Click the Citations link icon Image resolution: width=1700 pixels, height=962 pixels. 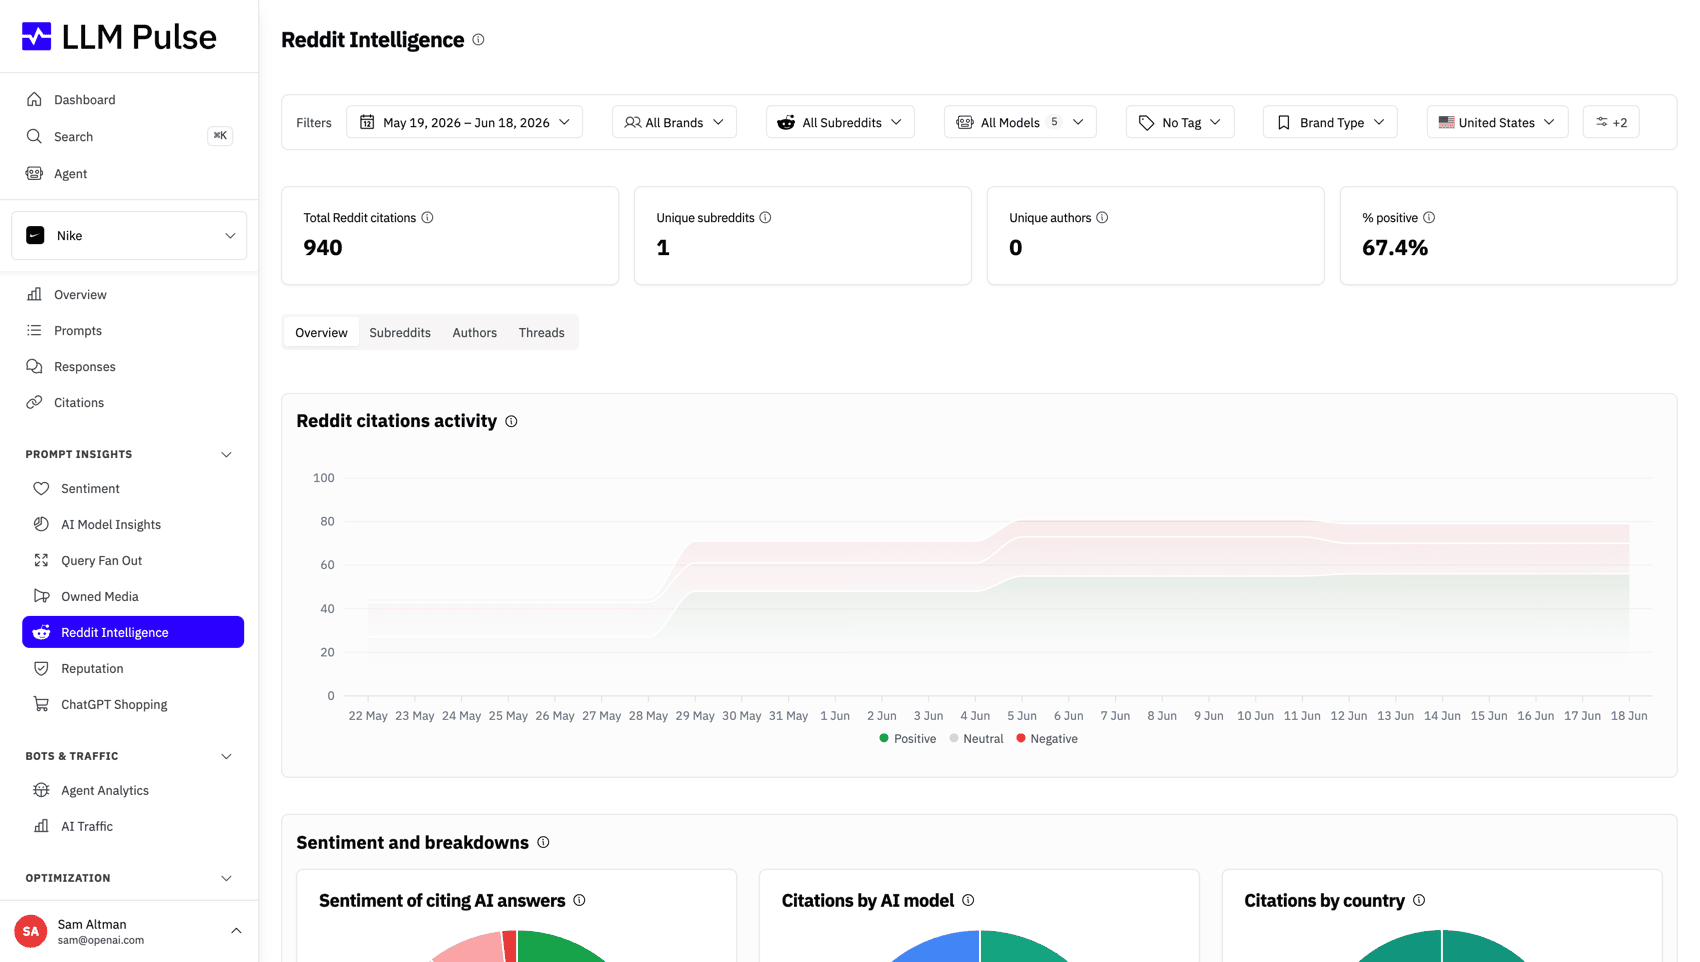34,402
